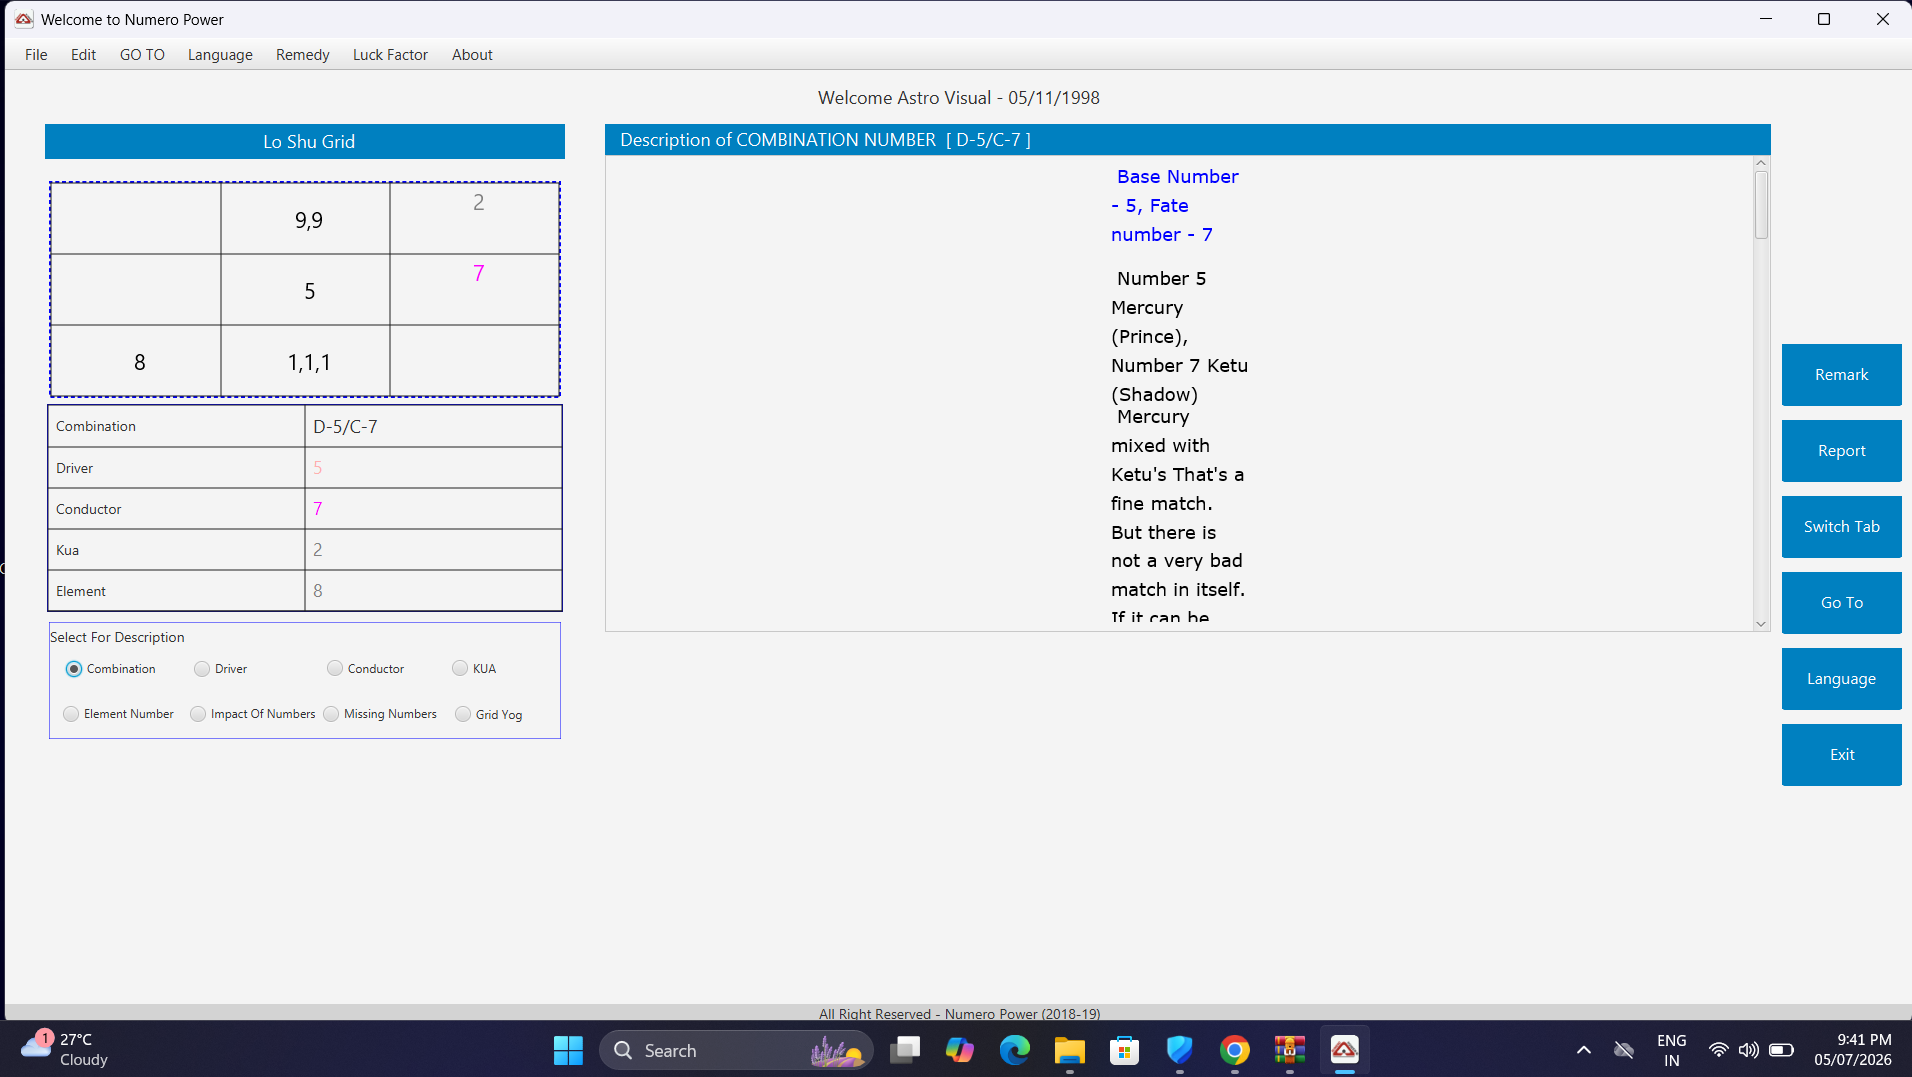Screen dimensions: 1912x1077
Task: Click the Numero Power app icon in title bar
Action: (23, 19)
